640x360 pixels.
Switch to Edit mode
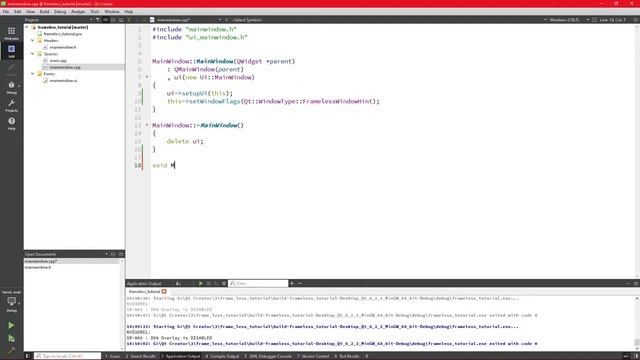click(11, 51)
